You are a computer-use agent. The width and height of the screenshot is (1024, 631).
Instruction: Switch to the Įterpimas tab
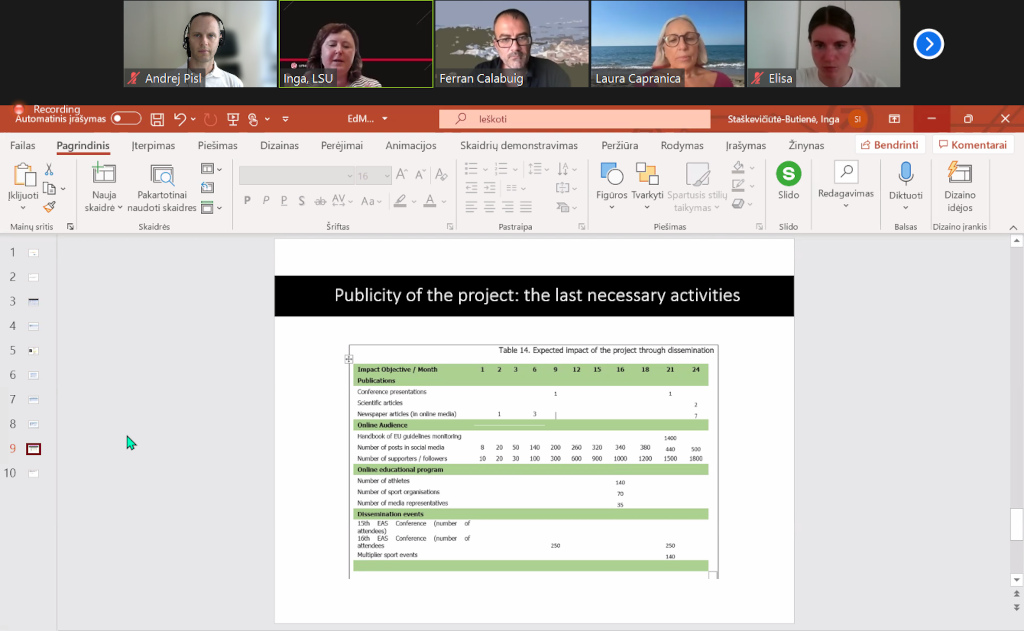153,145
